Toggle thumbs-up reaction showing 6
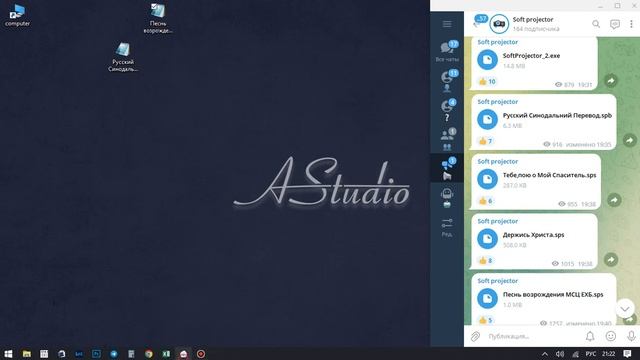Image resolution: width=640 pixels, height=360 pixels. coord(486,201)
